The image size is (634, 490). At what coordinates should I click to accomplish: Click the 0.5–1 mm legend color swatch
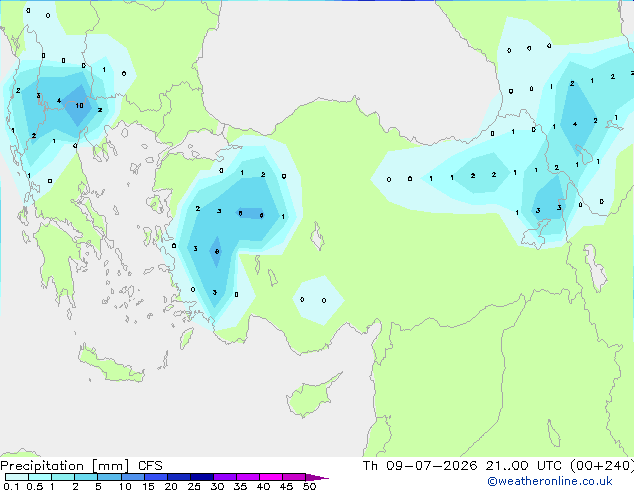(x=40, y=477)
